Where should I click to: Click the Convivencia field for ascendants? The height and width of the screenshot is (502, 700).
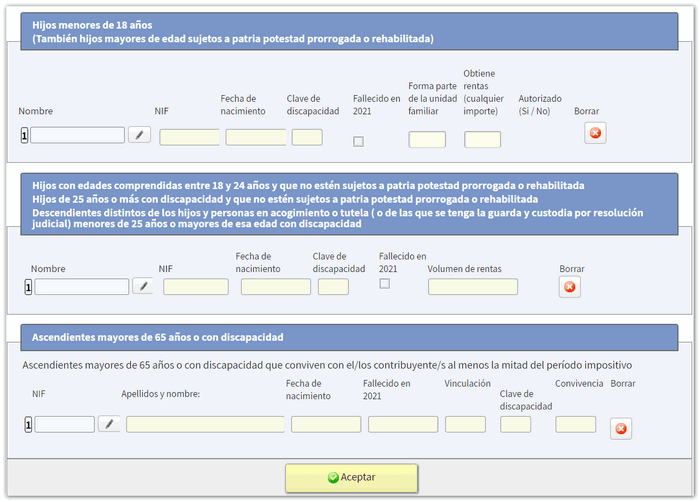click(575, 424)
